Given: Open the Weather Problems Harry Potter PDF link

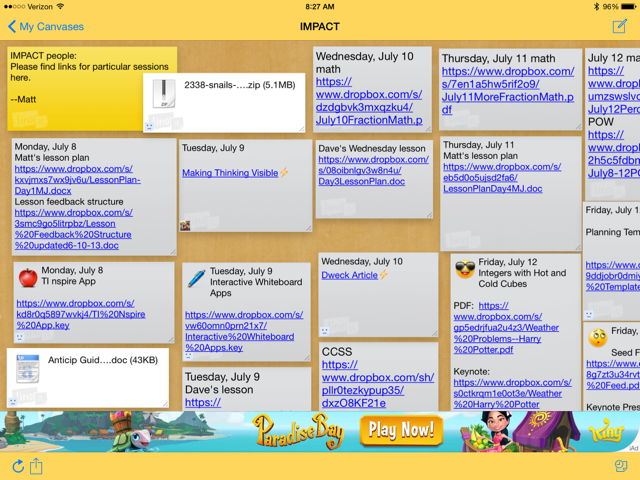Looking at the screenshot, I should point(506,328).
